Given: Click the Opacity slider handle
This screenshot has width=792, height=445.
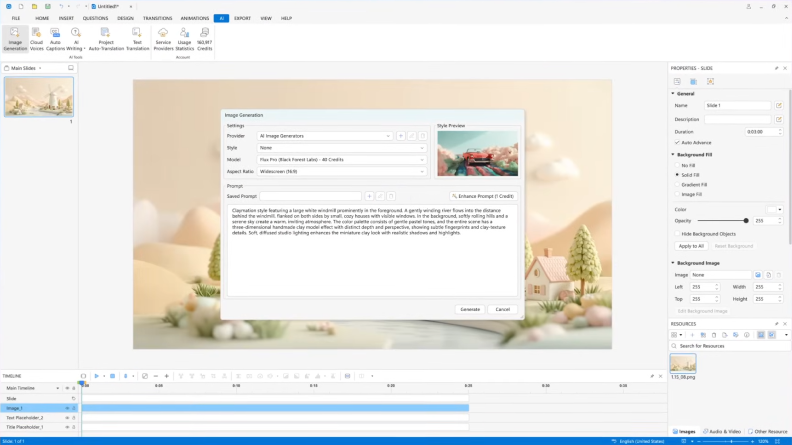Looking at the screenshot, I should (746, 220).
